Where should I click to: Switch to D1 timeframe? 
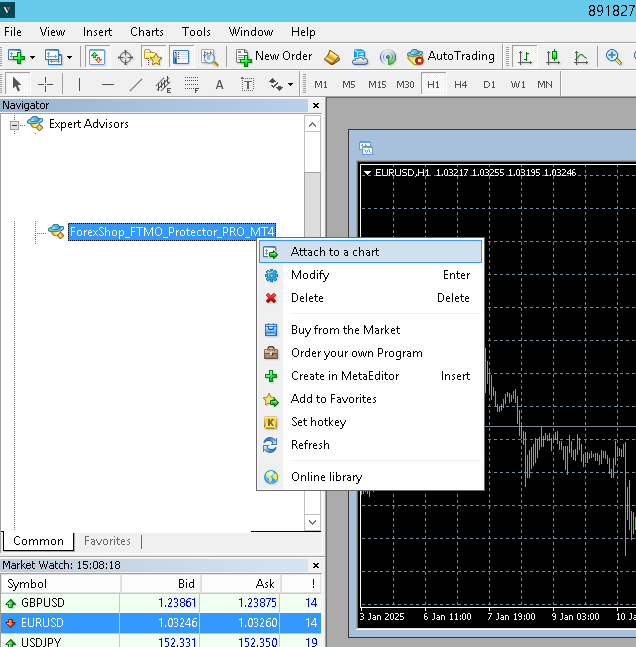pos(489,85)
